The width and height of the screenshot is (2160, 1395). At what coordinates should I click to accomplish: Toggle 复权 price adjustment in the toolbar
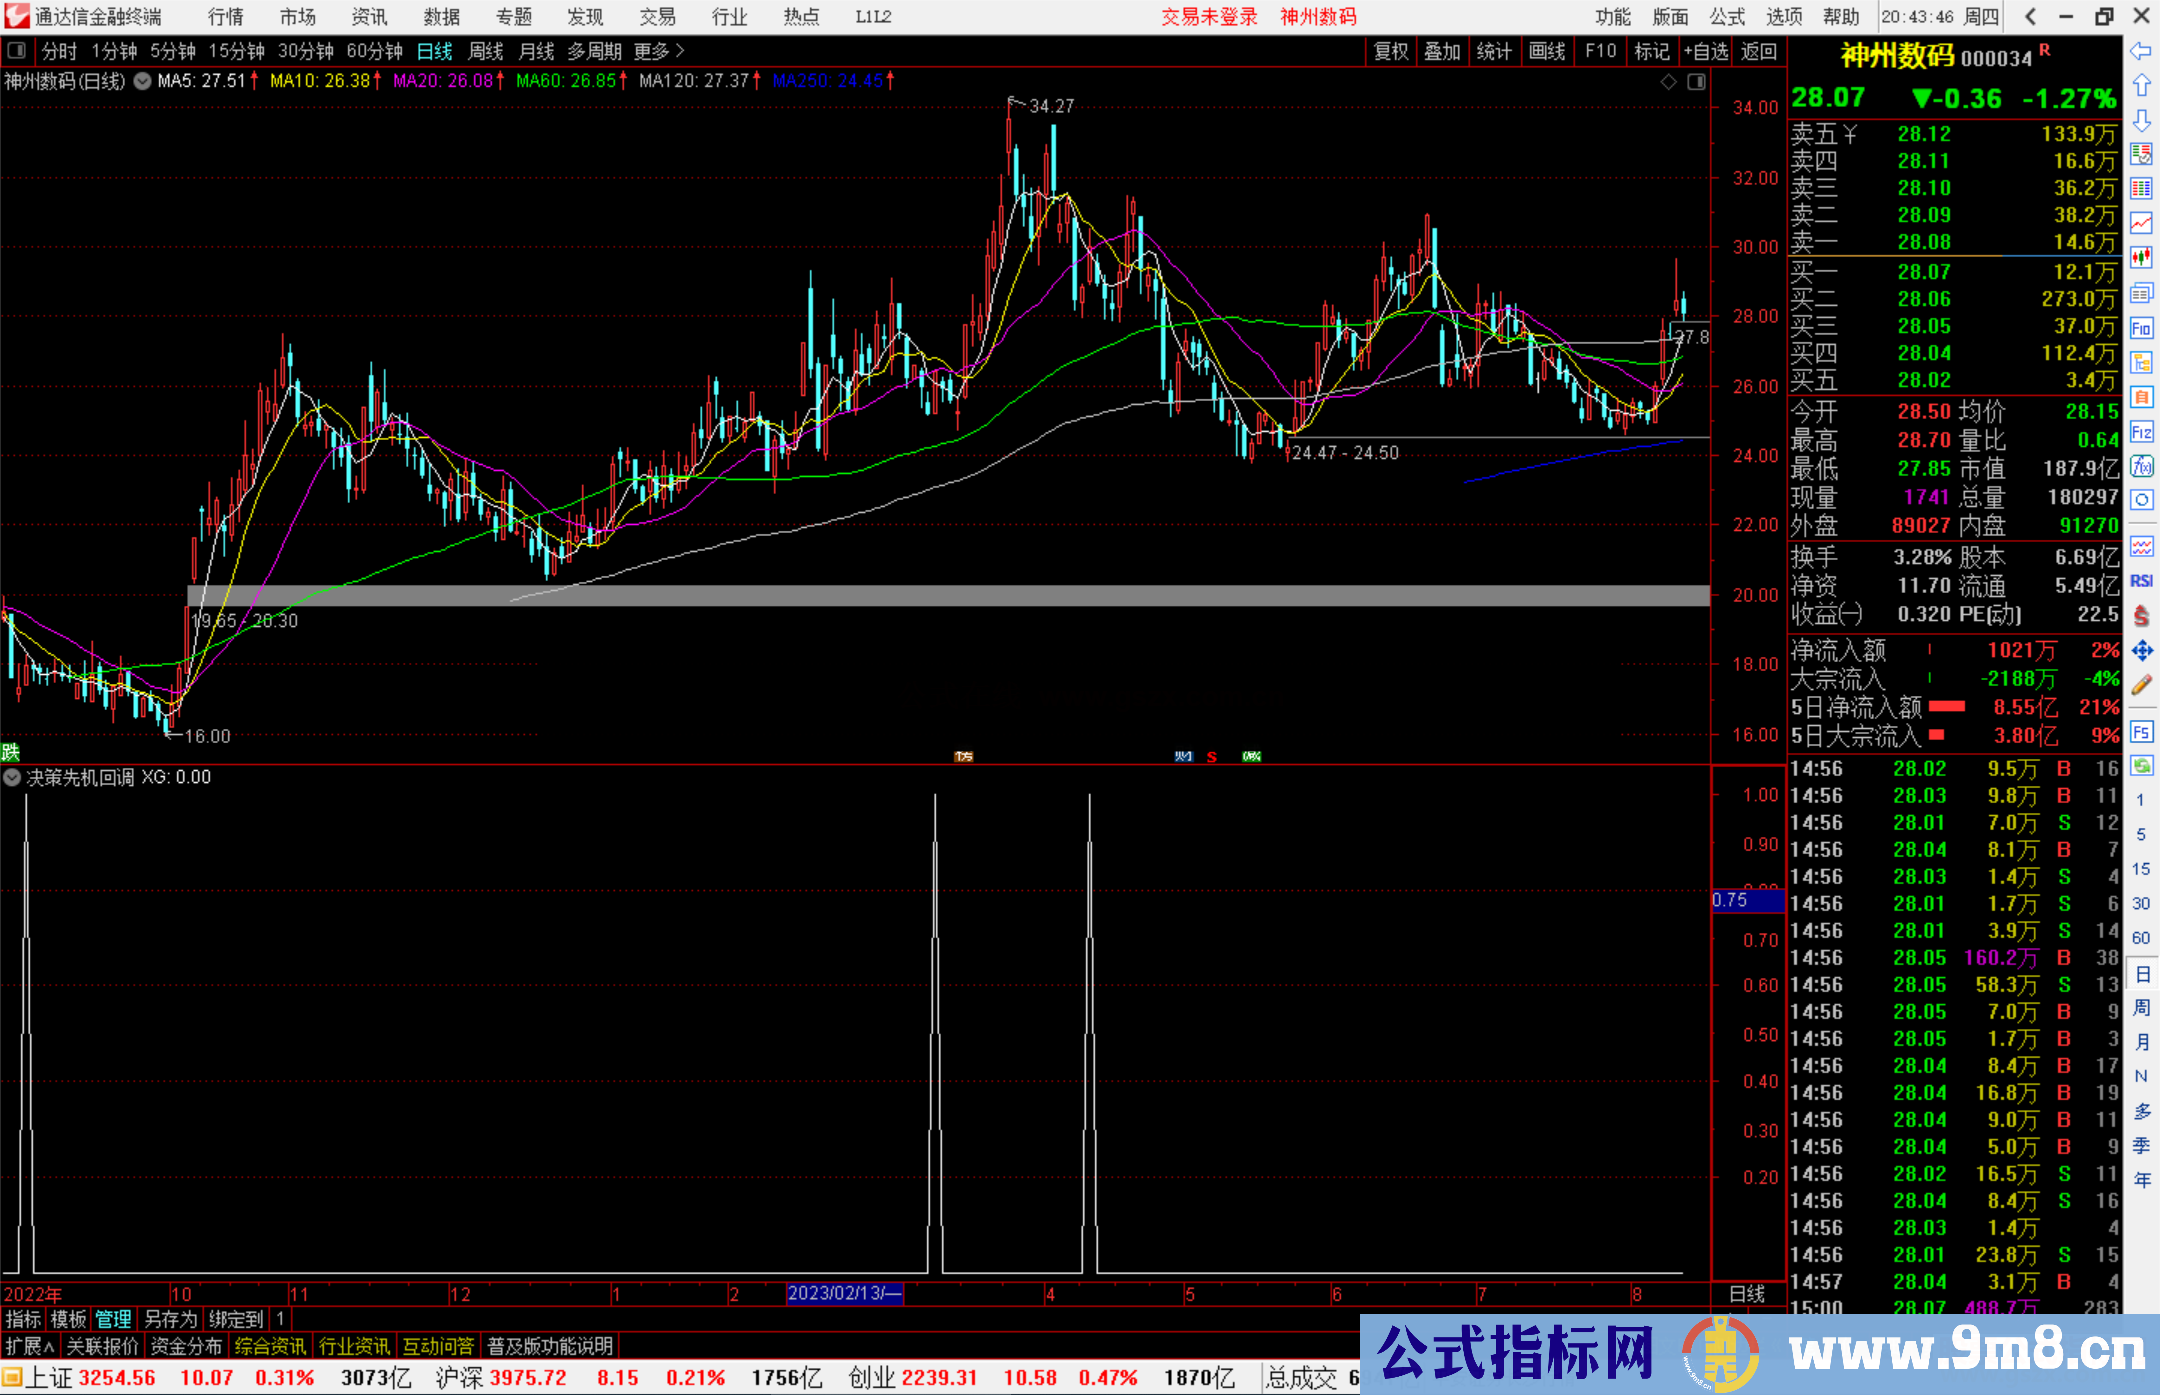pos(1392,52)
